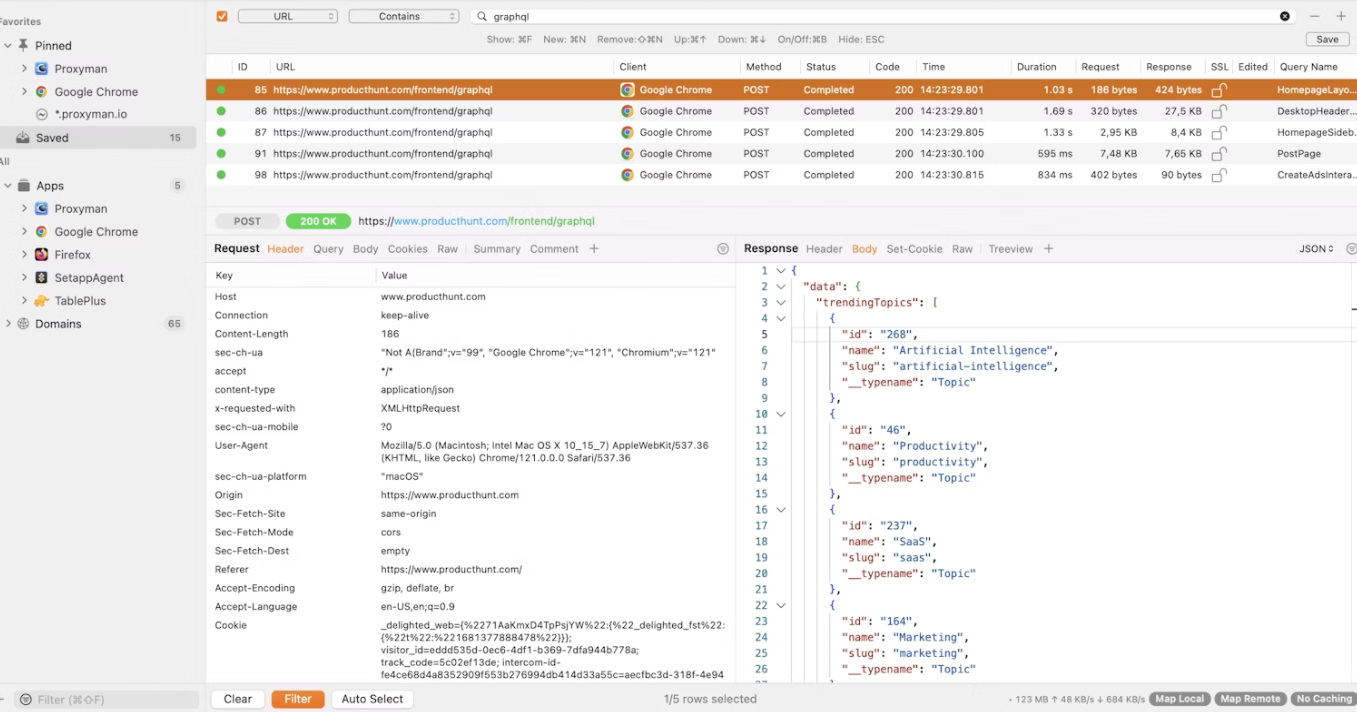Viewport: 1357px width, 712px height.
Task: Collapse JSON object at line 22
Action: click(781, 606)
